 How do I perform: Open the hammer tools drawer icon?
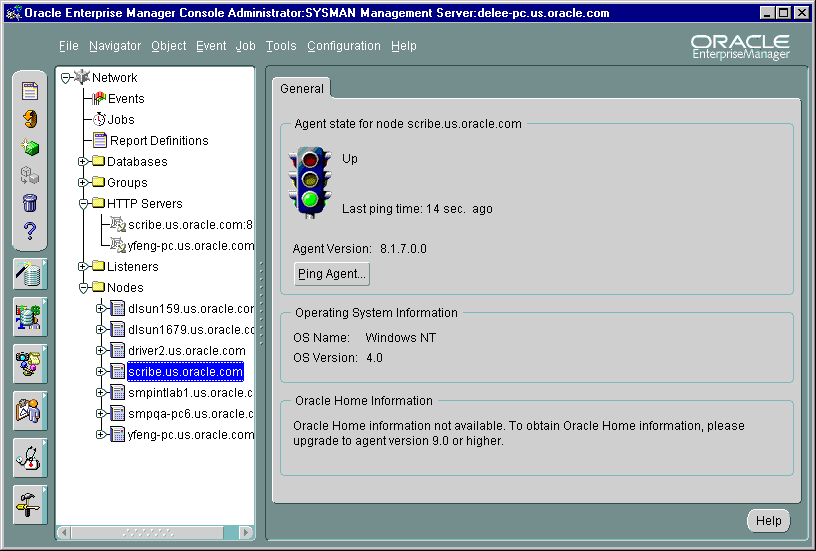click(30, 505)
